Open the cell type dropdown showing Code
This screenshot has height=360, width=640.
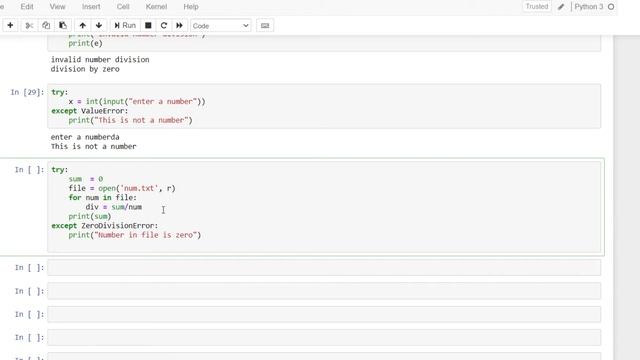point(221,26)
